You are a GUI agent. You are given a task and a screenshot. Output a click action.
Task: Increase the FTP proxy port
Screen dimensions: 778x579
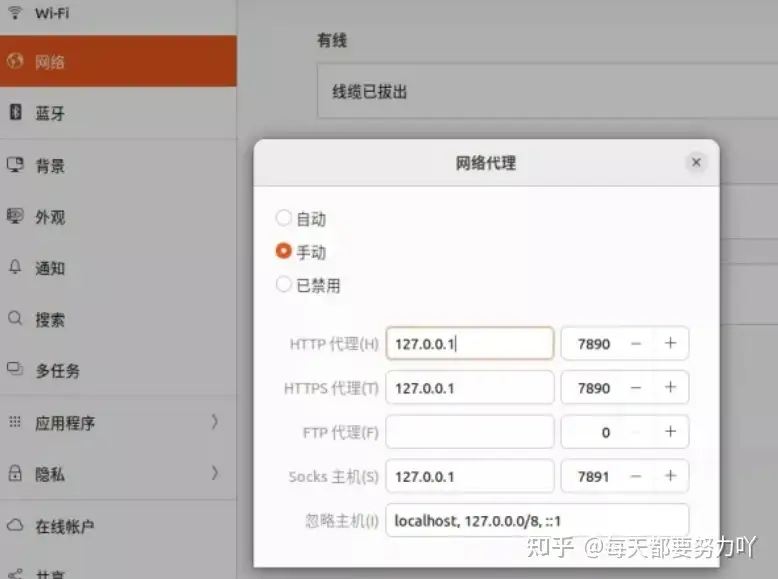(x=670, y=432)
